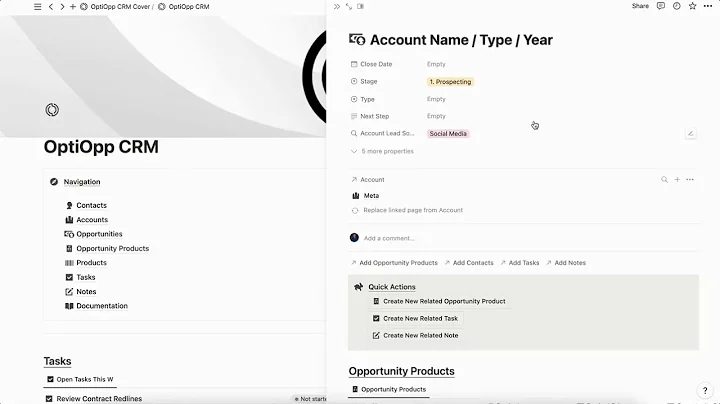Open the linked Meta account
The image size is (720, 404).
point(366,196)
